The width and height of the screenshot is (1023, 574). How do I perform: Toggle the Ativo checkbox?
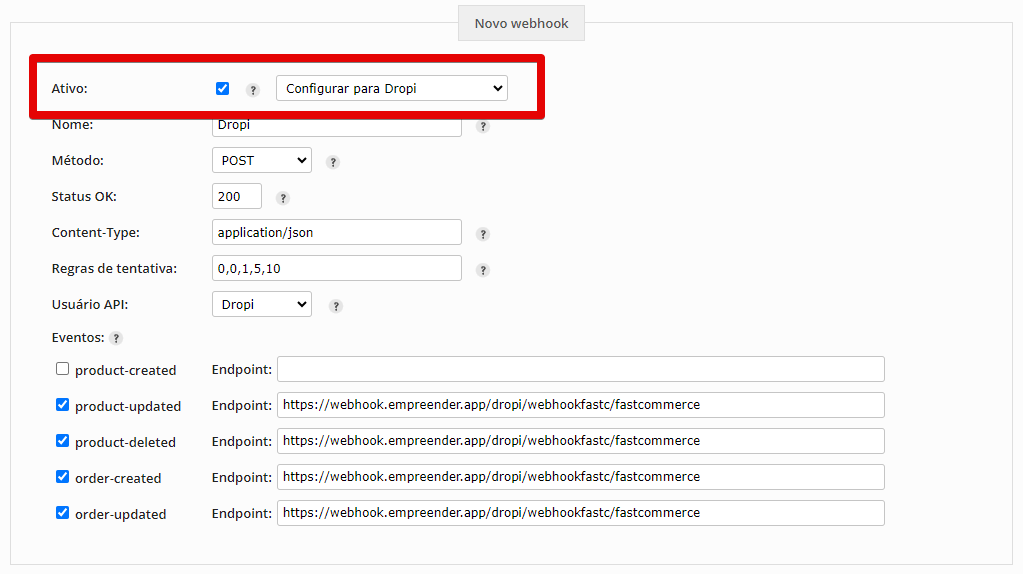click(222, 88)
